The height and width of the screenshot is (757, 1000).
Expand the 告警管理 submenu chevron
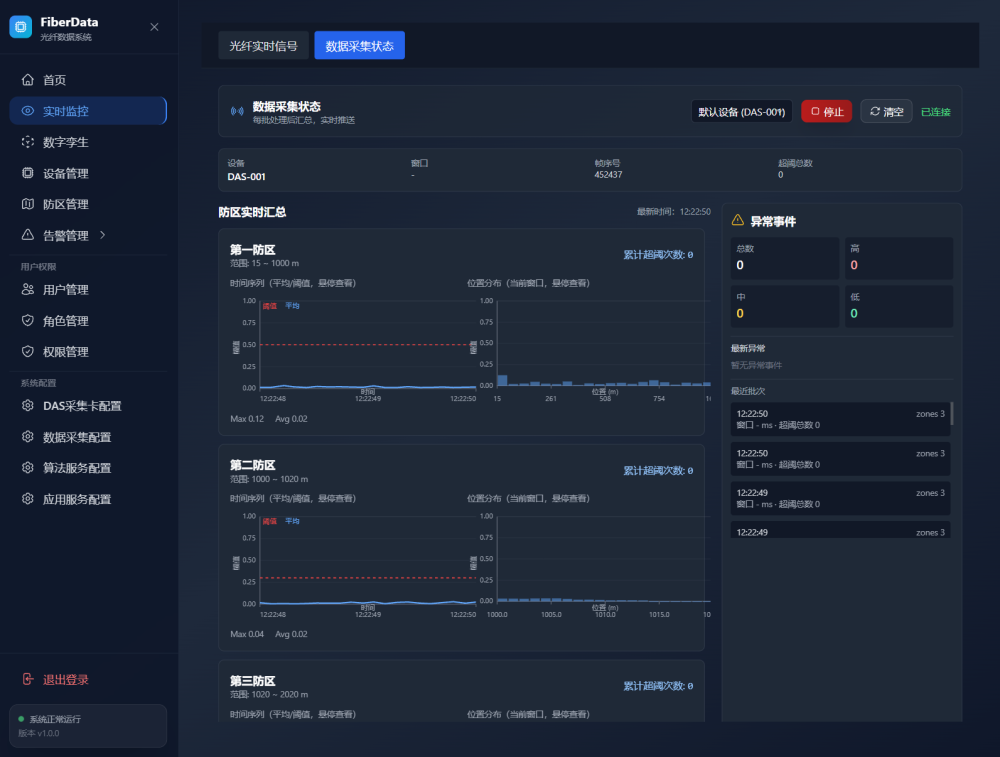click(102, 235)
